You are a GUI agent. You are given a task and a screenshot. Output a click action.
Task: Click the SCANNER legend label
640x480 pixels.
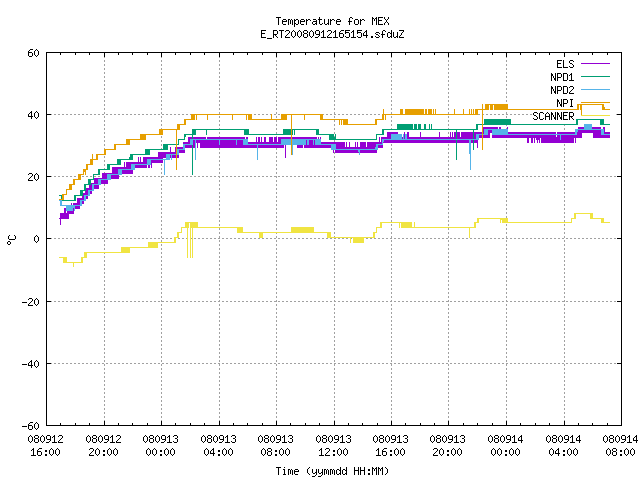coord(553,116)
